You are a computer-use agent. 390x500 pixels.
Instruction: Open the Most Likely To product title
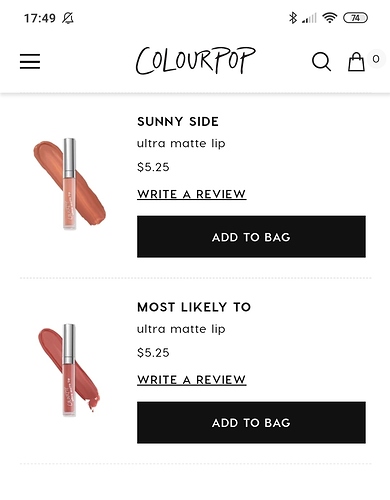194,307
